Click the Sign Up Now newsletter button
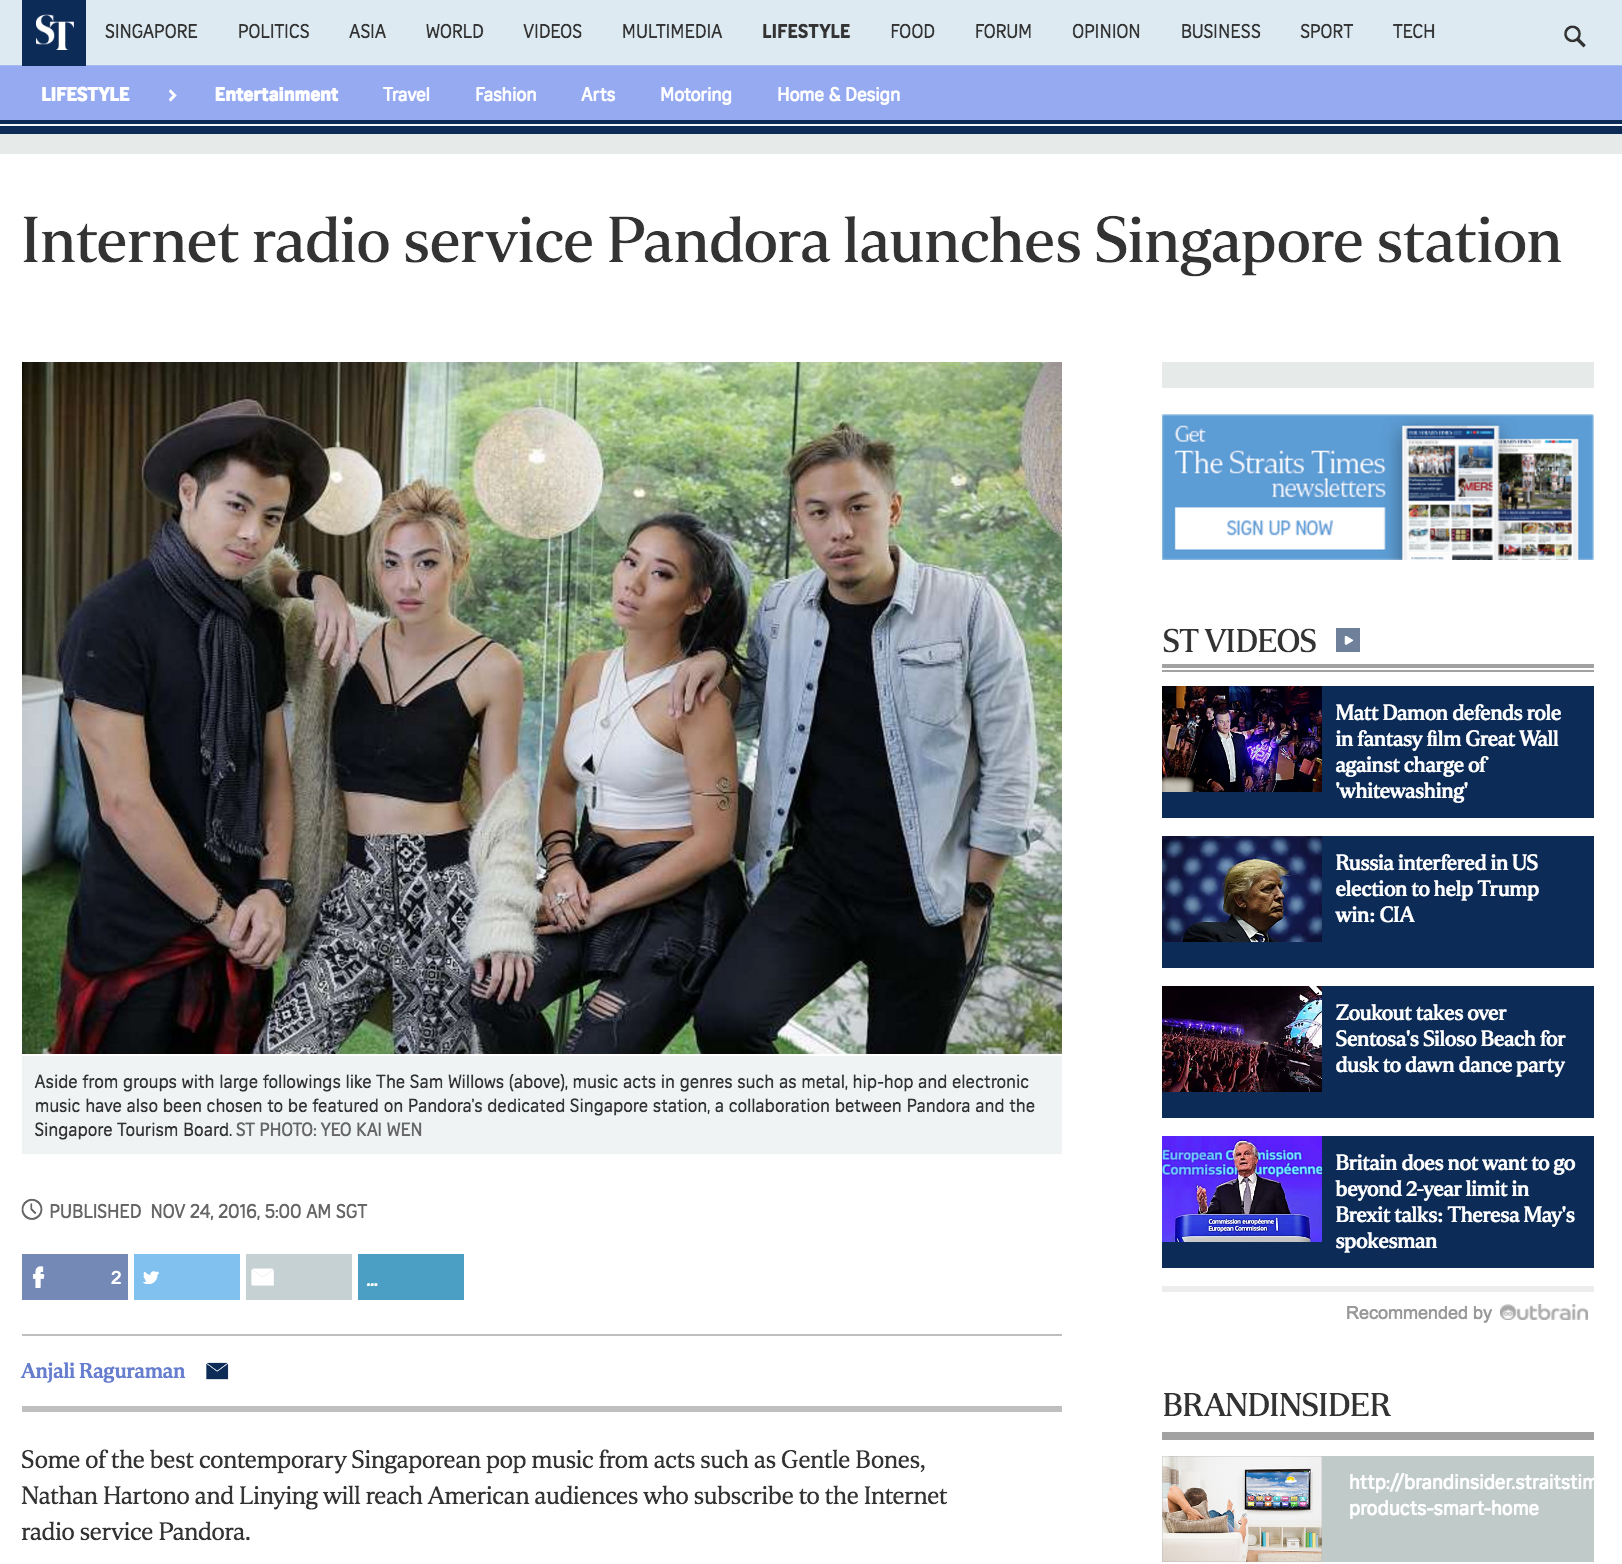This screenshot has height=1564, width=1622. [1279, 528]
